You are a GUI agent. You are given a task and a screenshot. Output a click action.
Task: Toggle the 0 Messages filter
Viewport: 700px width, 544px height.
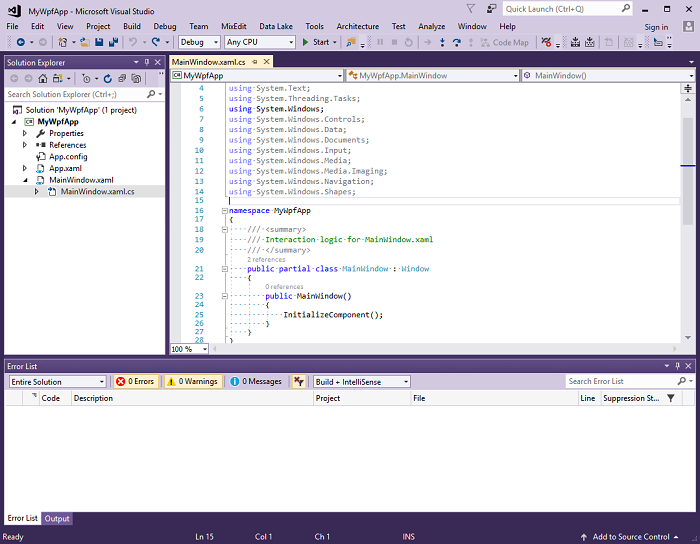pos(256,381)
